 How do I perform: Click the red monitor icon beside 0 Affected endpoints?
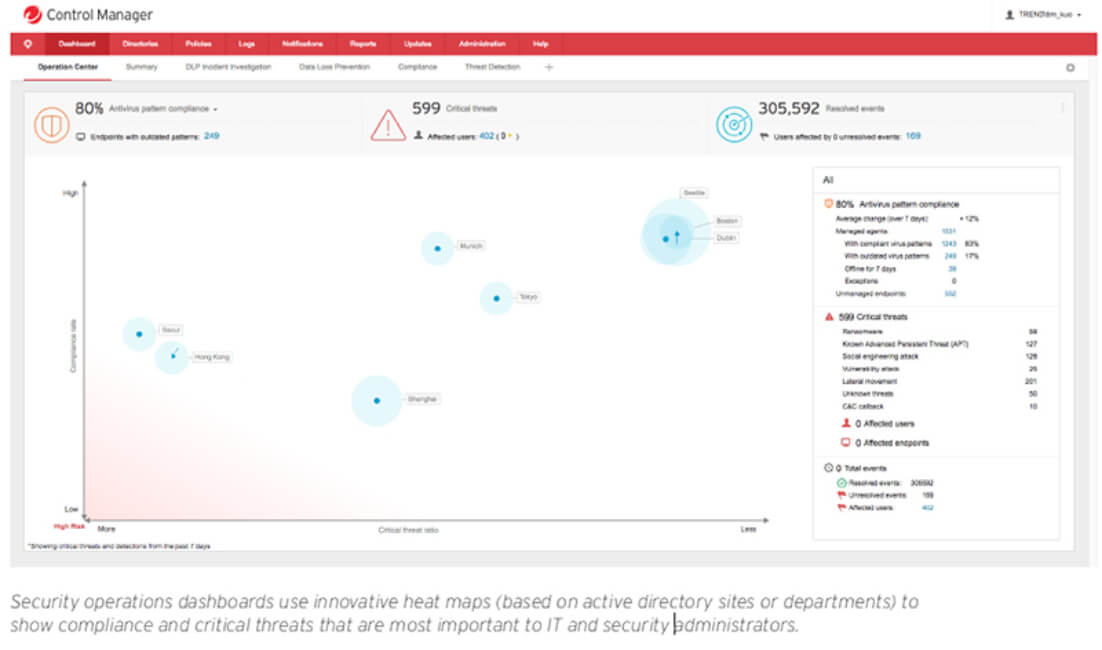pos(846,443)
